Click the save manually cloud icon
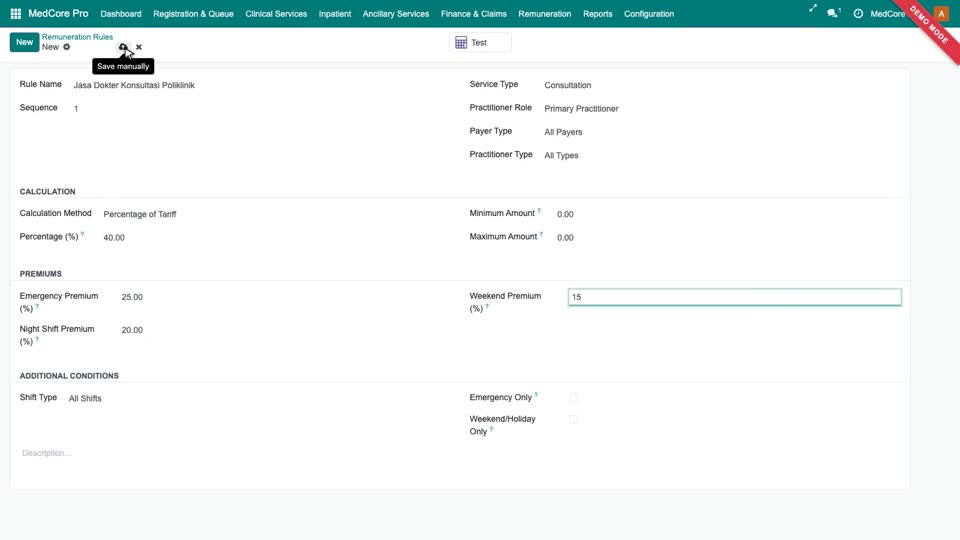The height and width of the screenshot is (540, 960). click(x=123, y=47)
